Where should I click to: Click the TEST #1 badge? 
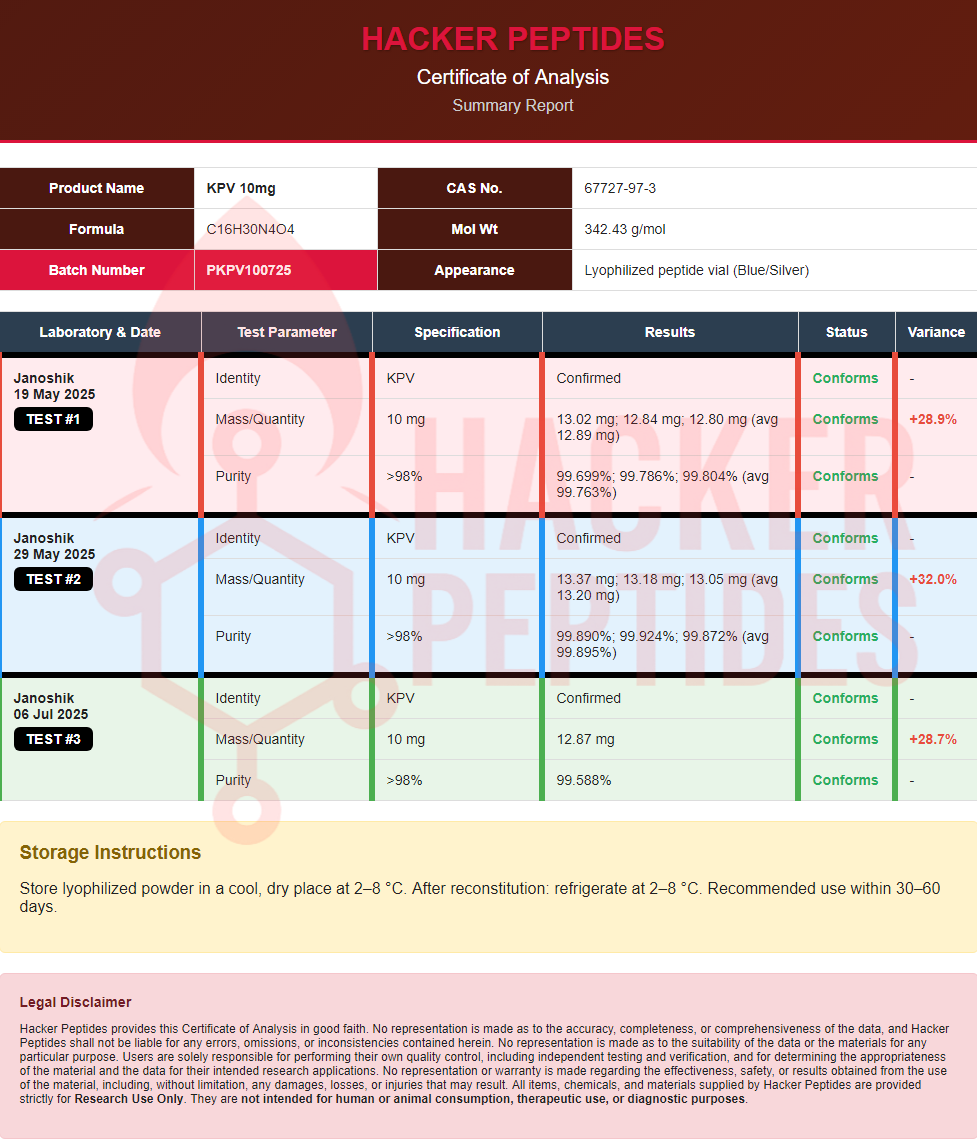tap(53, 420)
